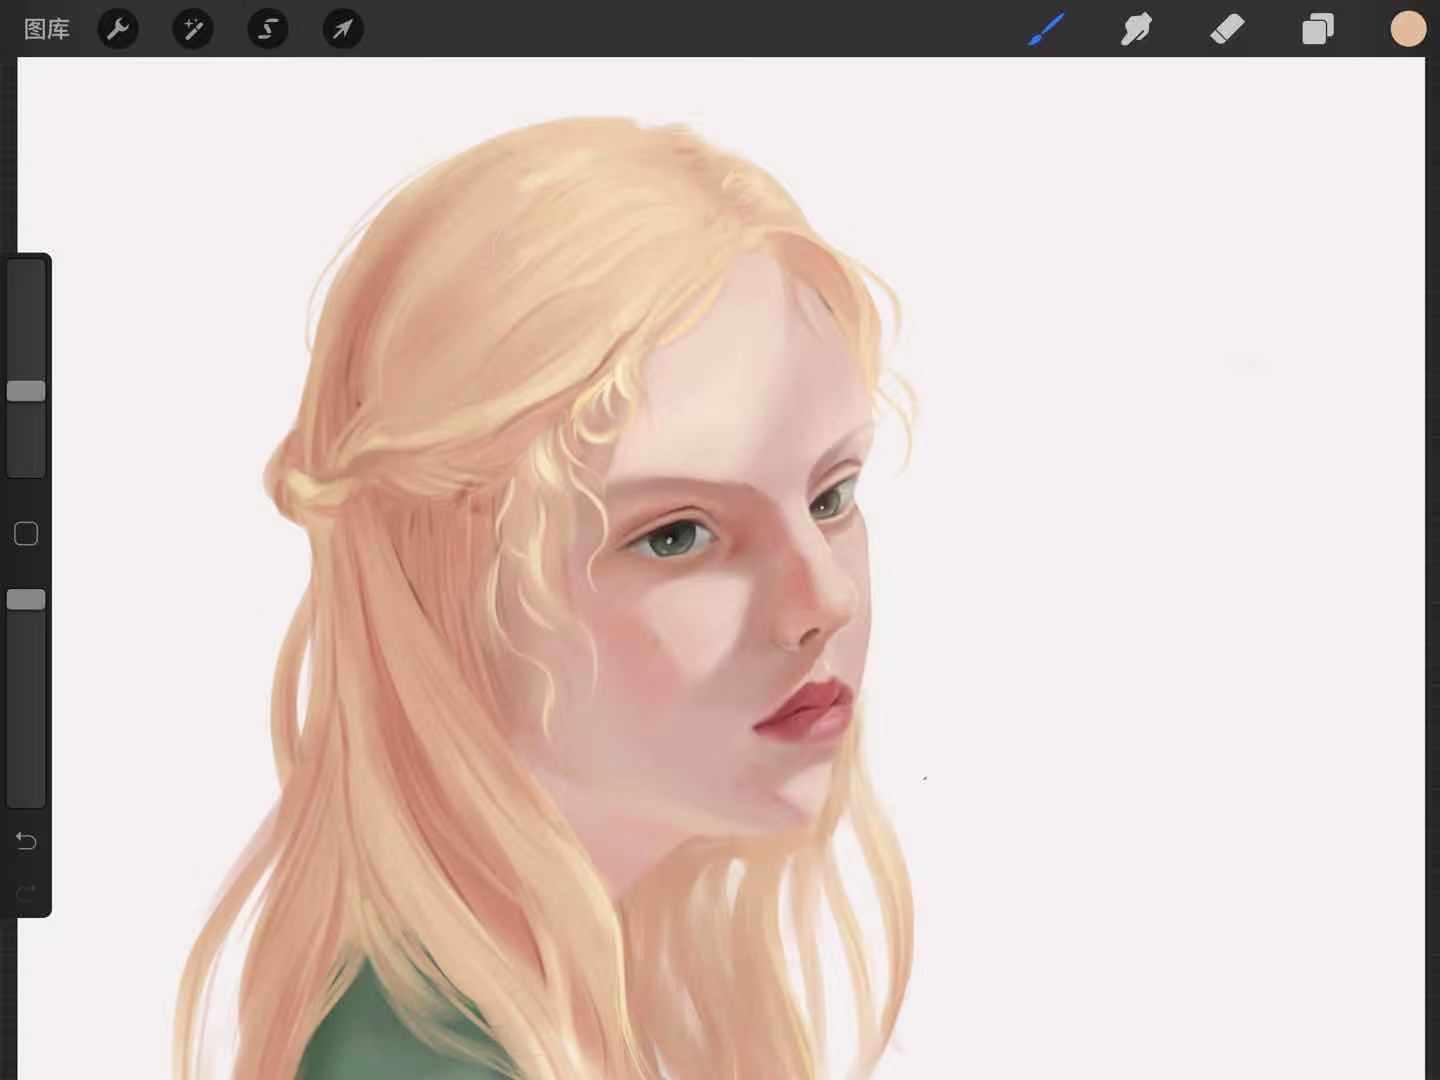Tap the green clothing on the canvas
Image resolution: width=1440 pixels, height=1080 pixels.
coord(390,1030)
